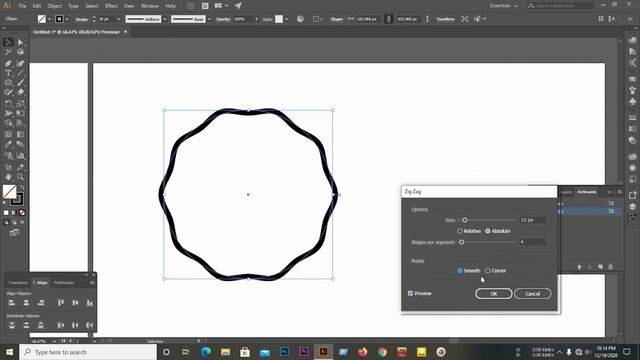Click the Horizontal Align Left icon
The image size is (640, 360).
click(x=12, y=302)
